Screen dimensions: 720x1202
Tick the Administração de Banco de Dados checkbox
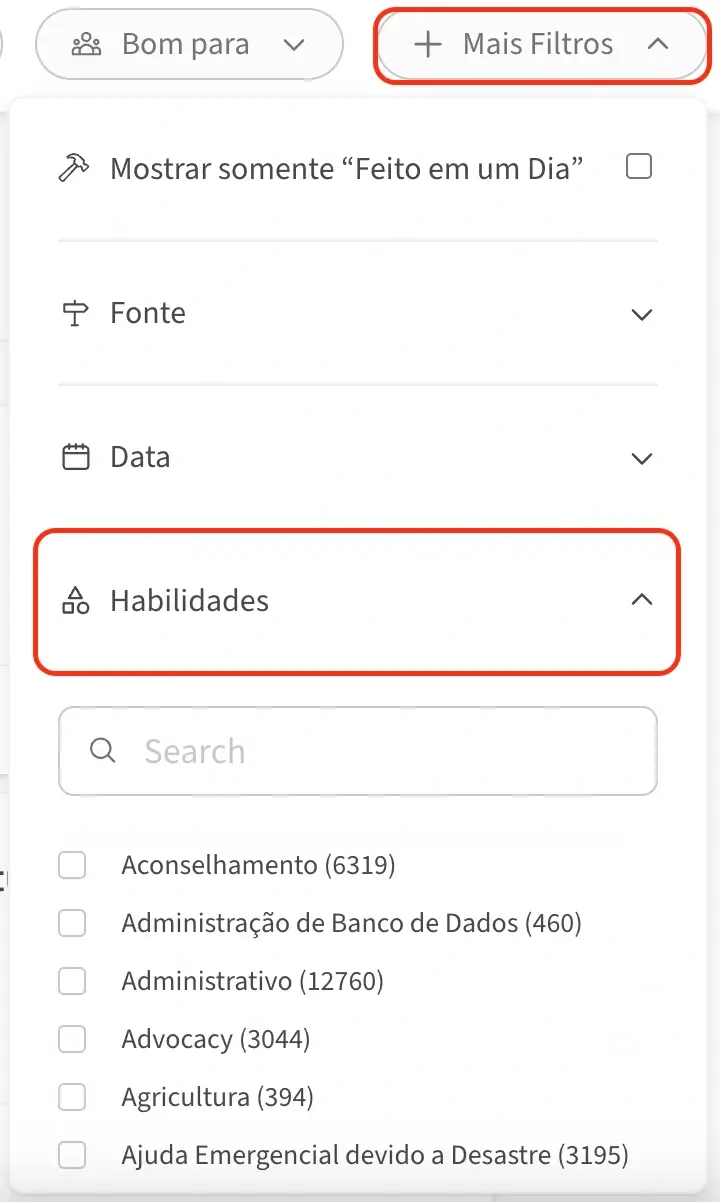pos(72,924)
